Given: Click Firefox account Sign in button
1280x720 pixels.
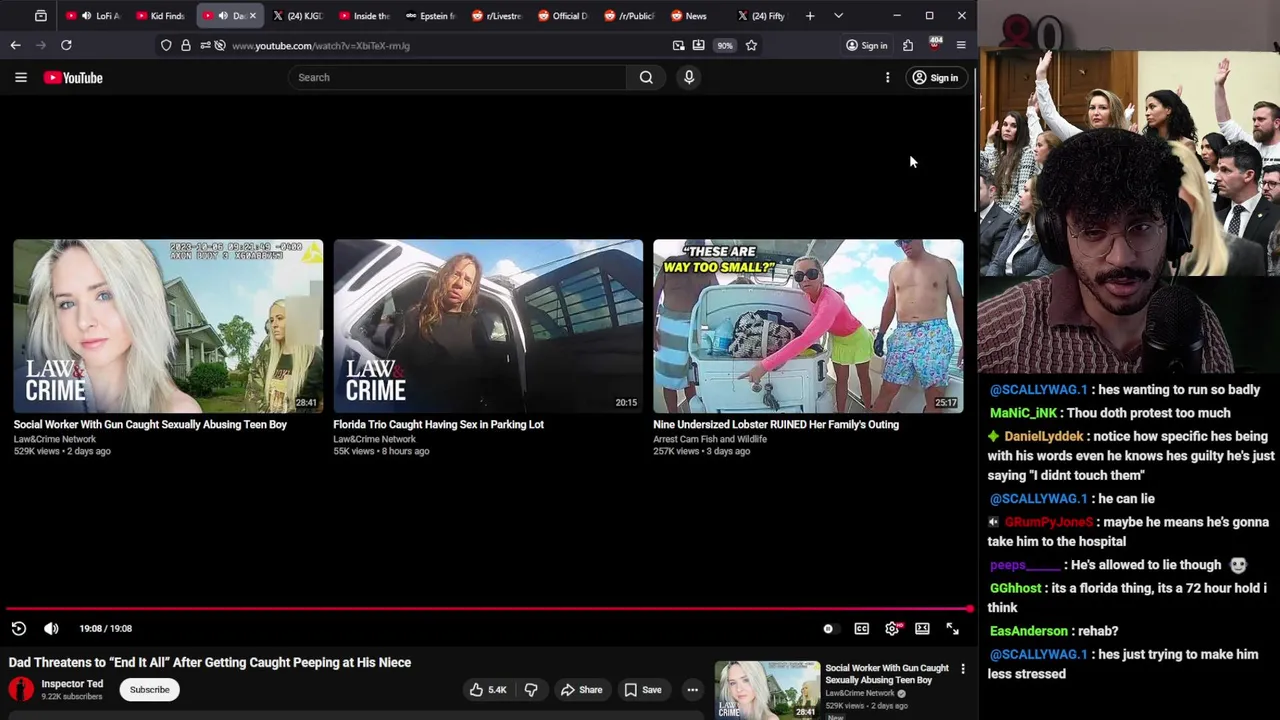Looking at the screenshot, I should (x=866, y=45).
